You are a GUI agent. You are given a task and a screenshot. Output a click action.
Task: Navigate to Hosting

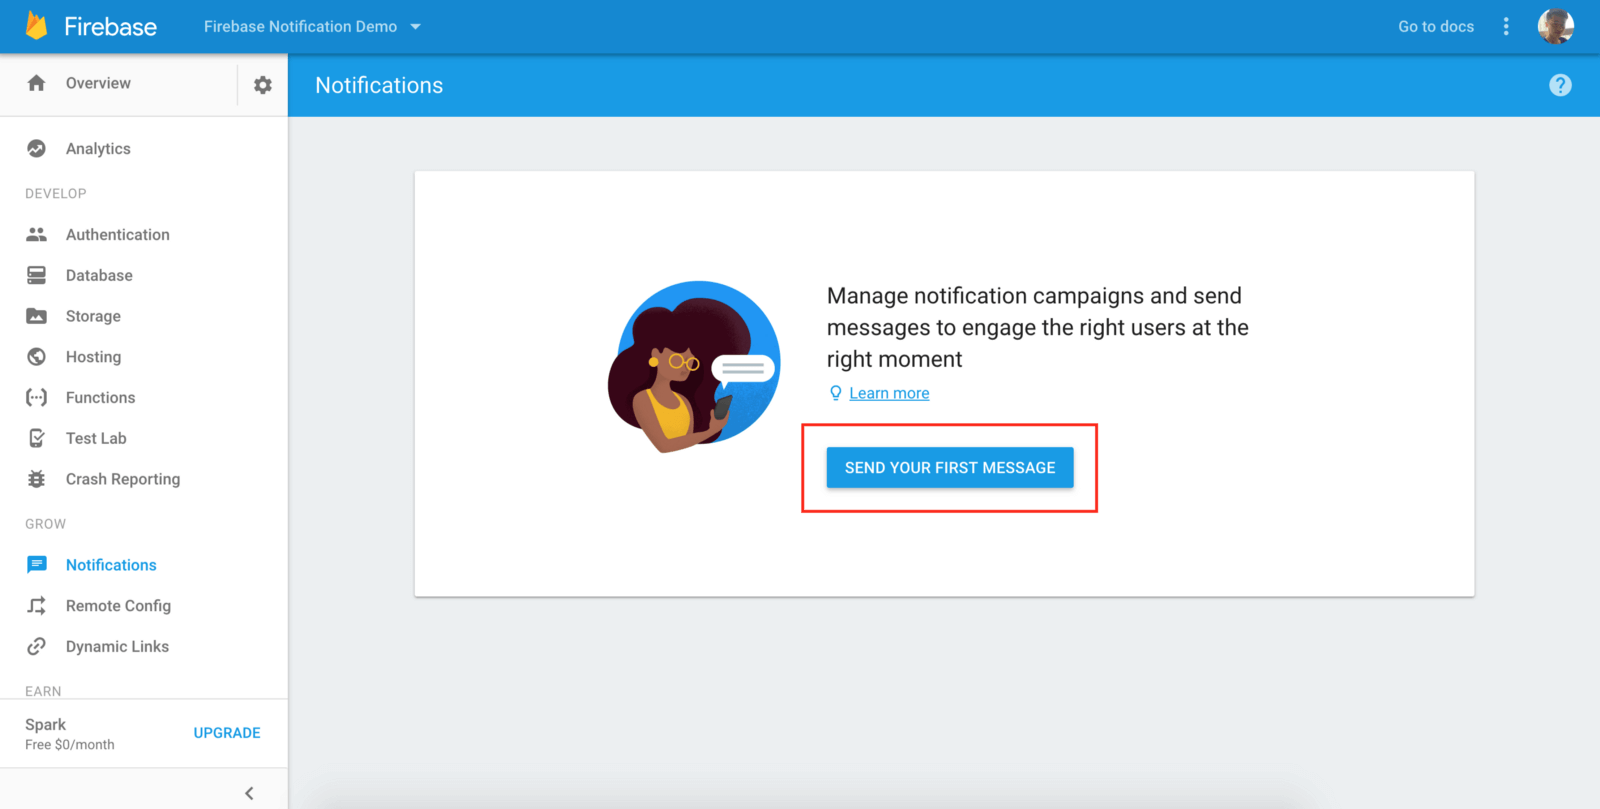click(x=93, y=357)
